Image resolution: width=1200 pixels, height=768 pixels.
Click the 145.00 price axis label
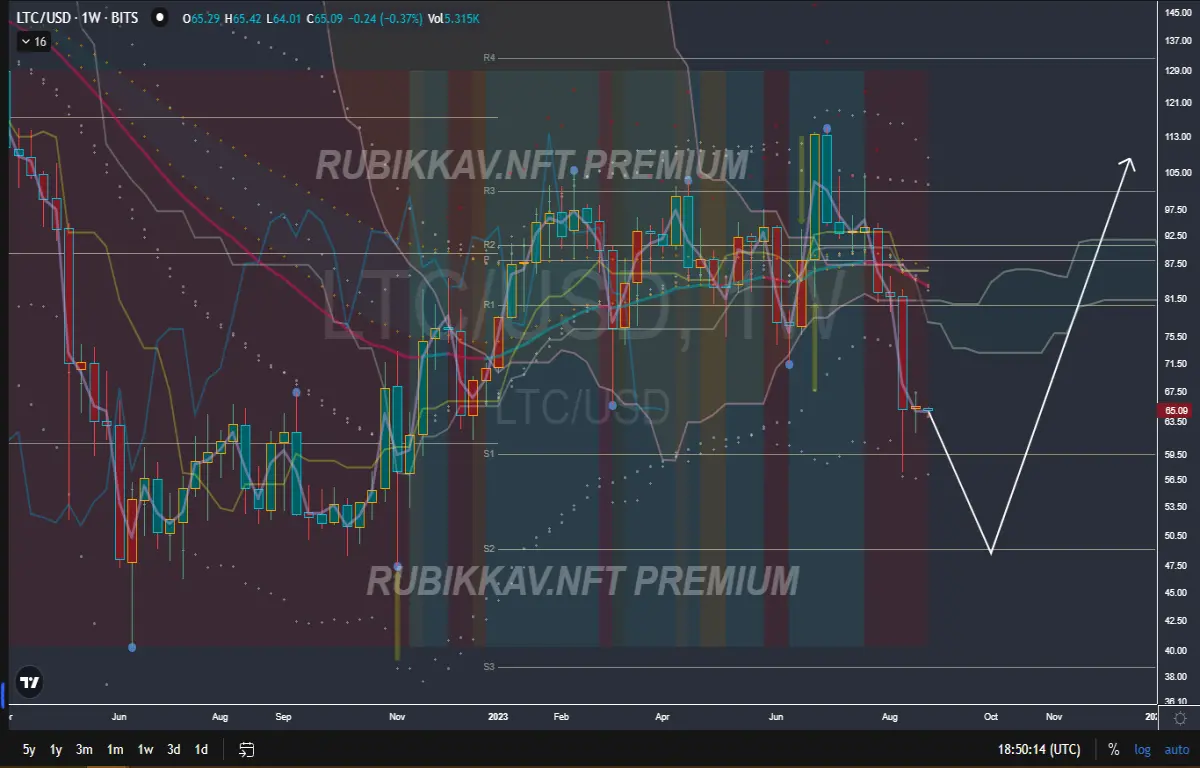1178,12
